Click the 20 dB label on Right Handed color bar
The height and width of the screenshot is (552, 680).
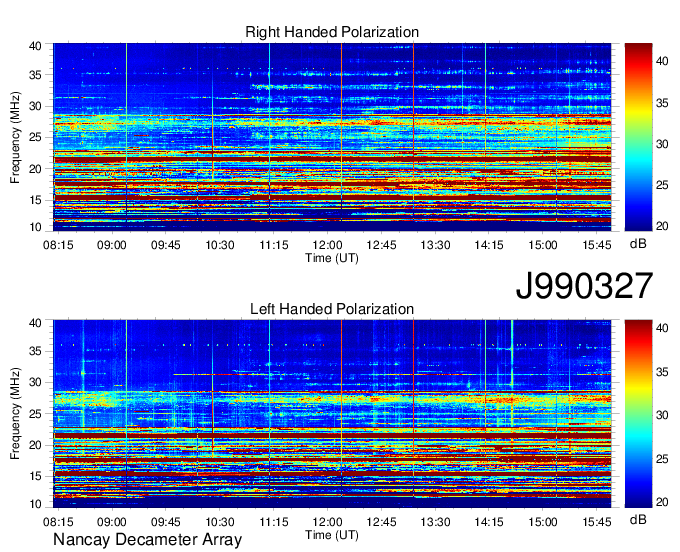(x=662, y=226)
